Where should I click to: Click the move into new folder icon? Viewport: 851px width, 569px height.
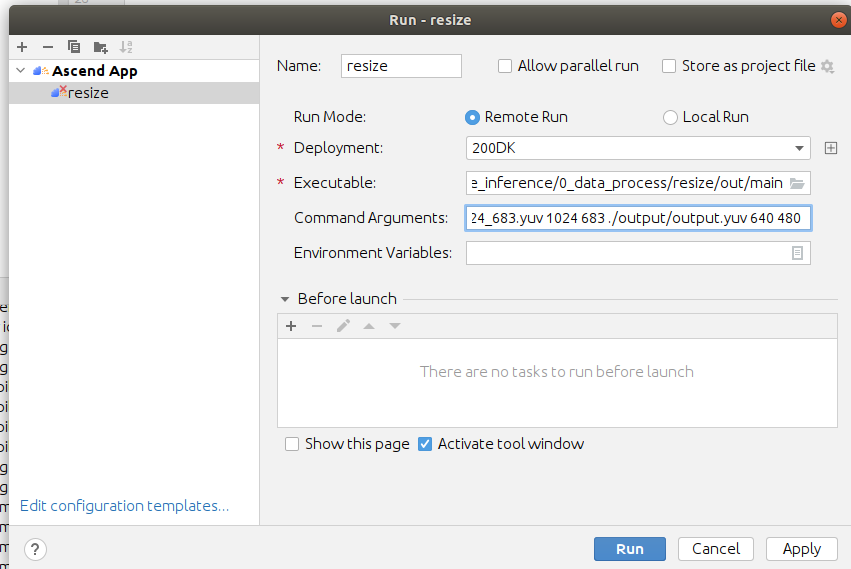tap(100, 47)
